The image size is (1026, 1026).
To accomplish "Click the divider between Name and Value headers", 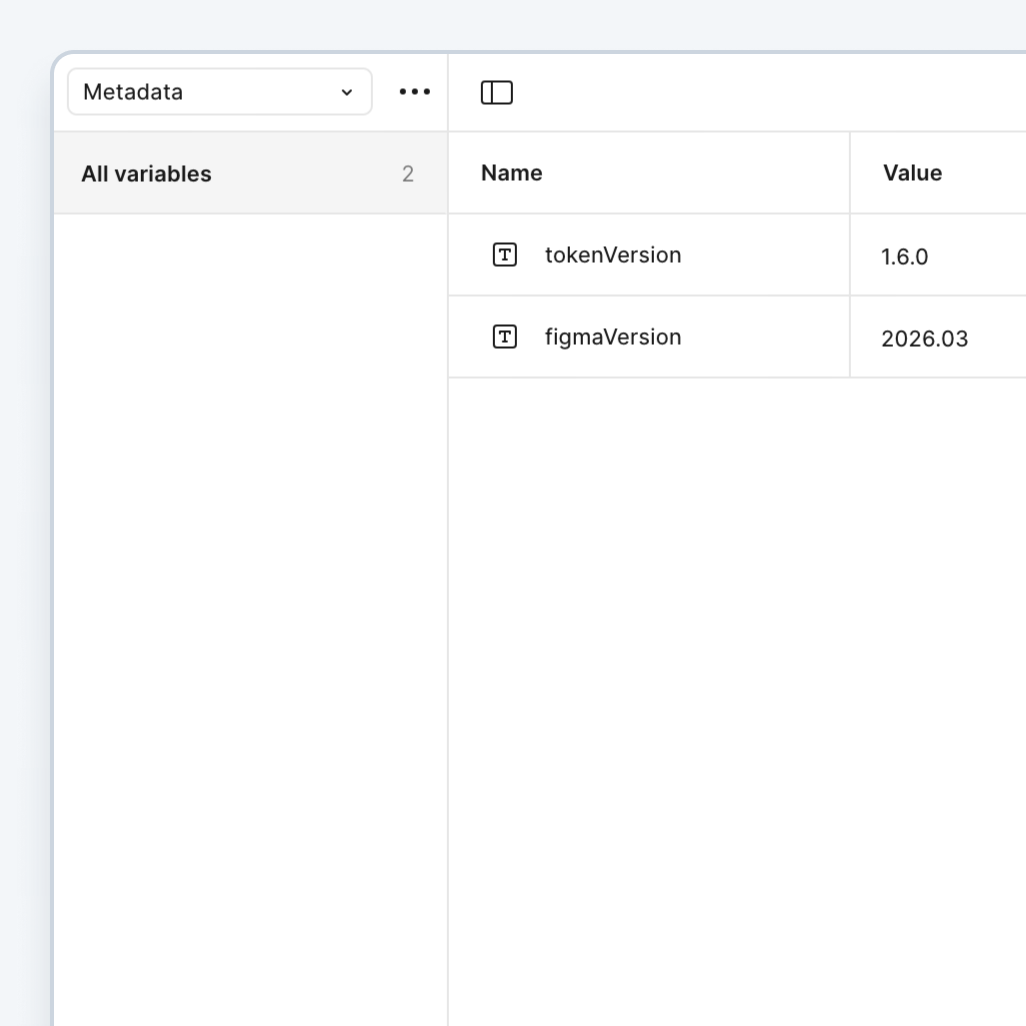I will click(850, 173).
